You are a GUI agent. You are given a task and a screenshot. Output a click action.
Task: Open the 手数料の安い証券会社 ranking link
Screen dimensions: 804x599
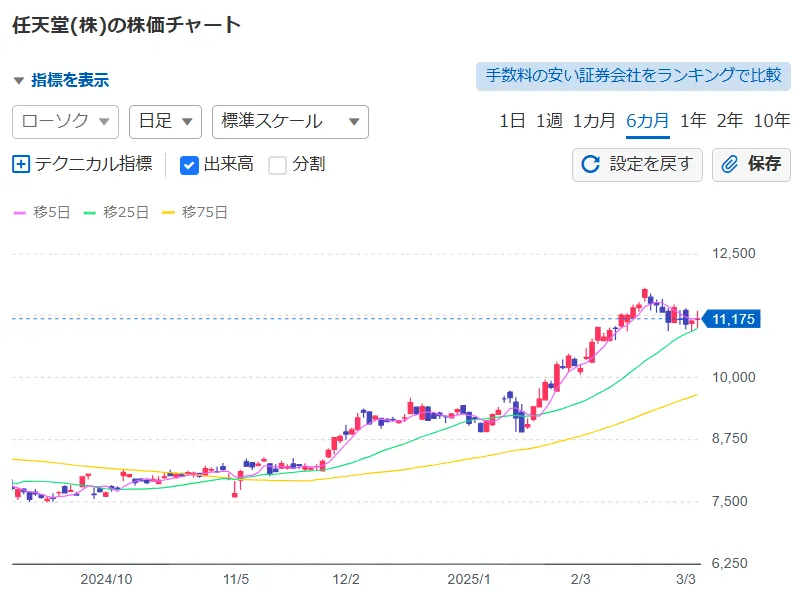[633, 76]
